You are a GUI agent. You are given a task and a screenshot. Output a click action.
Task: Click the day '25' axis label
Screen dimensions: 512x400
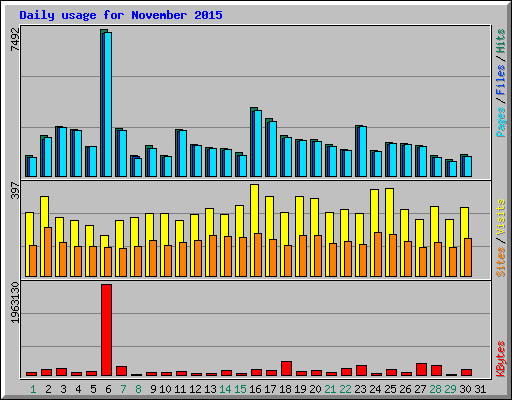[x=391, y=389]
